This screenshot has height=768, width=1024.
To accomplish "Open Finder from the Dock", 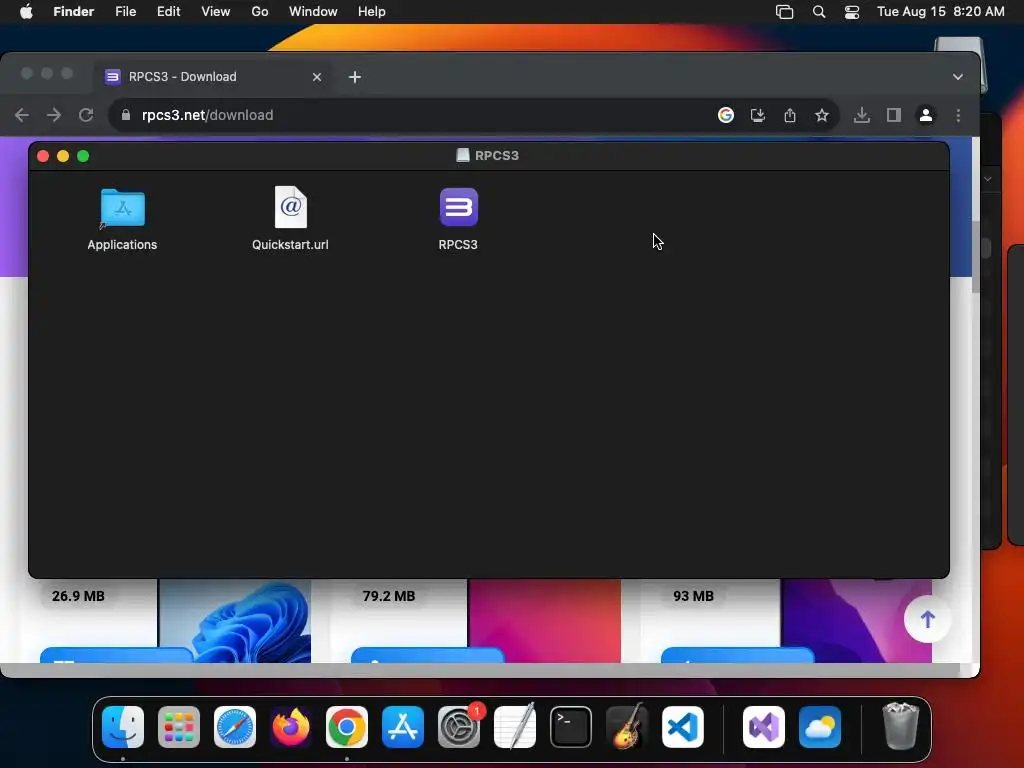I will click(x=123, y=727).
